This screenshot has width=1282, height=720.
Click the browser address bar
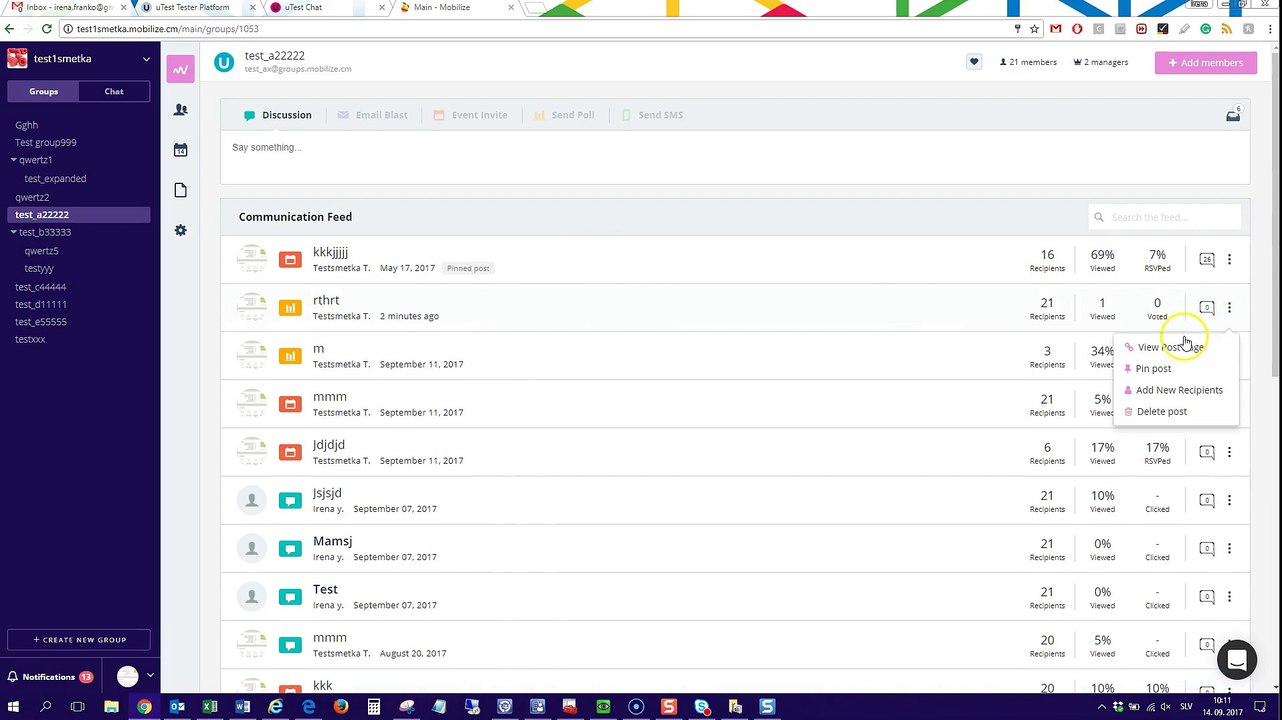tap(540, 29)
